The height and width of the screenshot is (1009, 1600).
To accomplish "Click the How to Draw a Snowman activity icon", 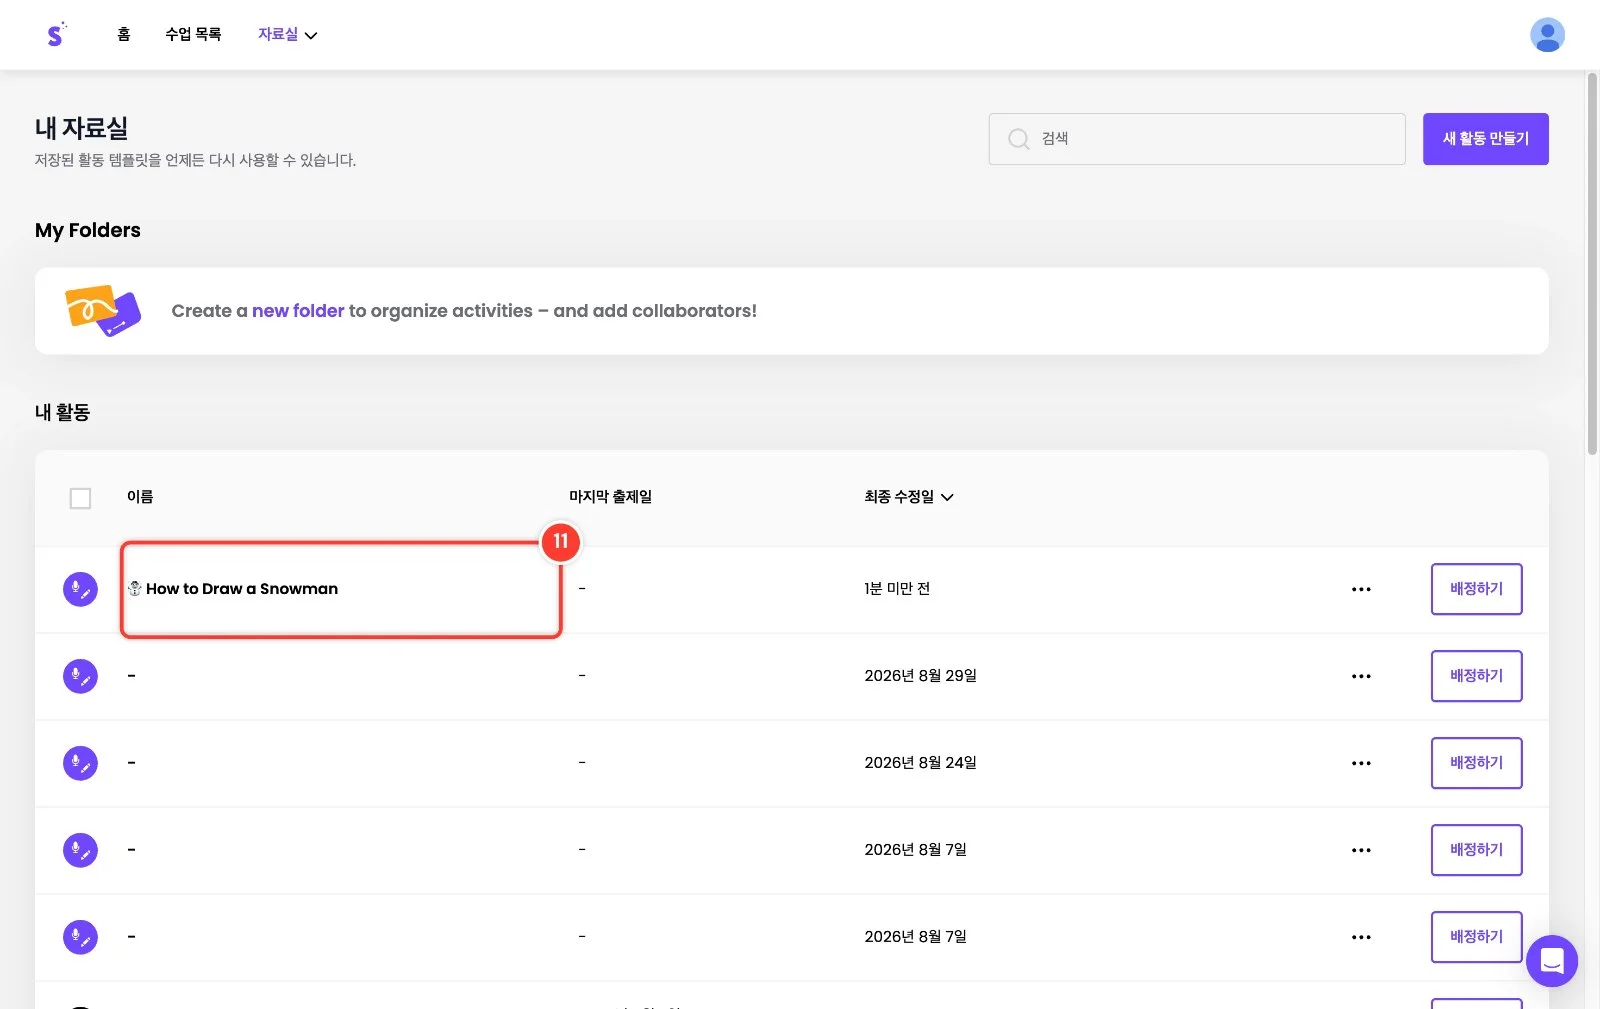I will click(x=80, y=589).
